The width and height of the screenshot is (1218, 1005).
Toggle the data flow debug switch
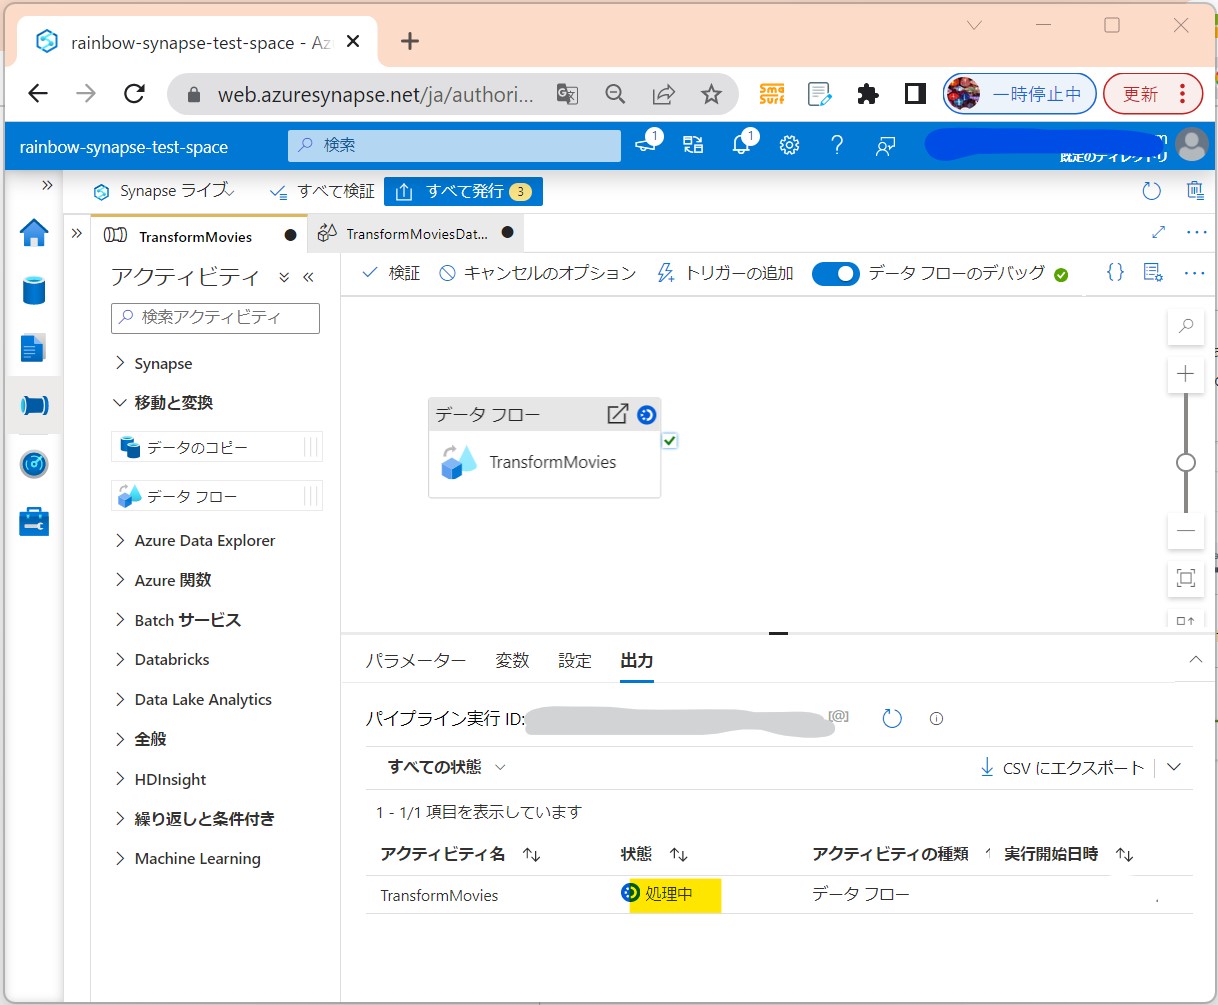point(835,273)
